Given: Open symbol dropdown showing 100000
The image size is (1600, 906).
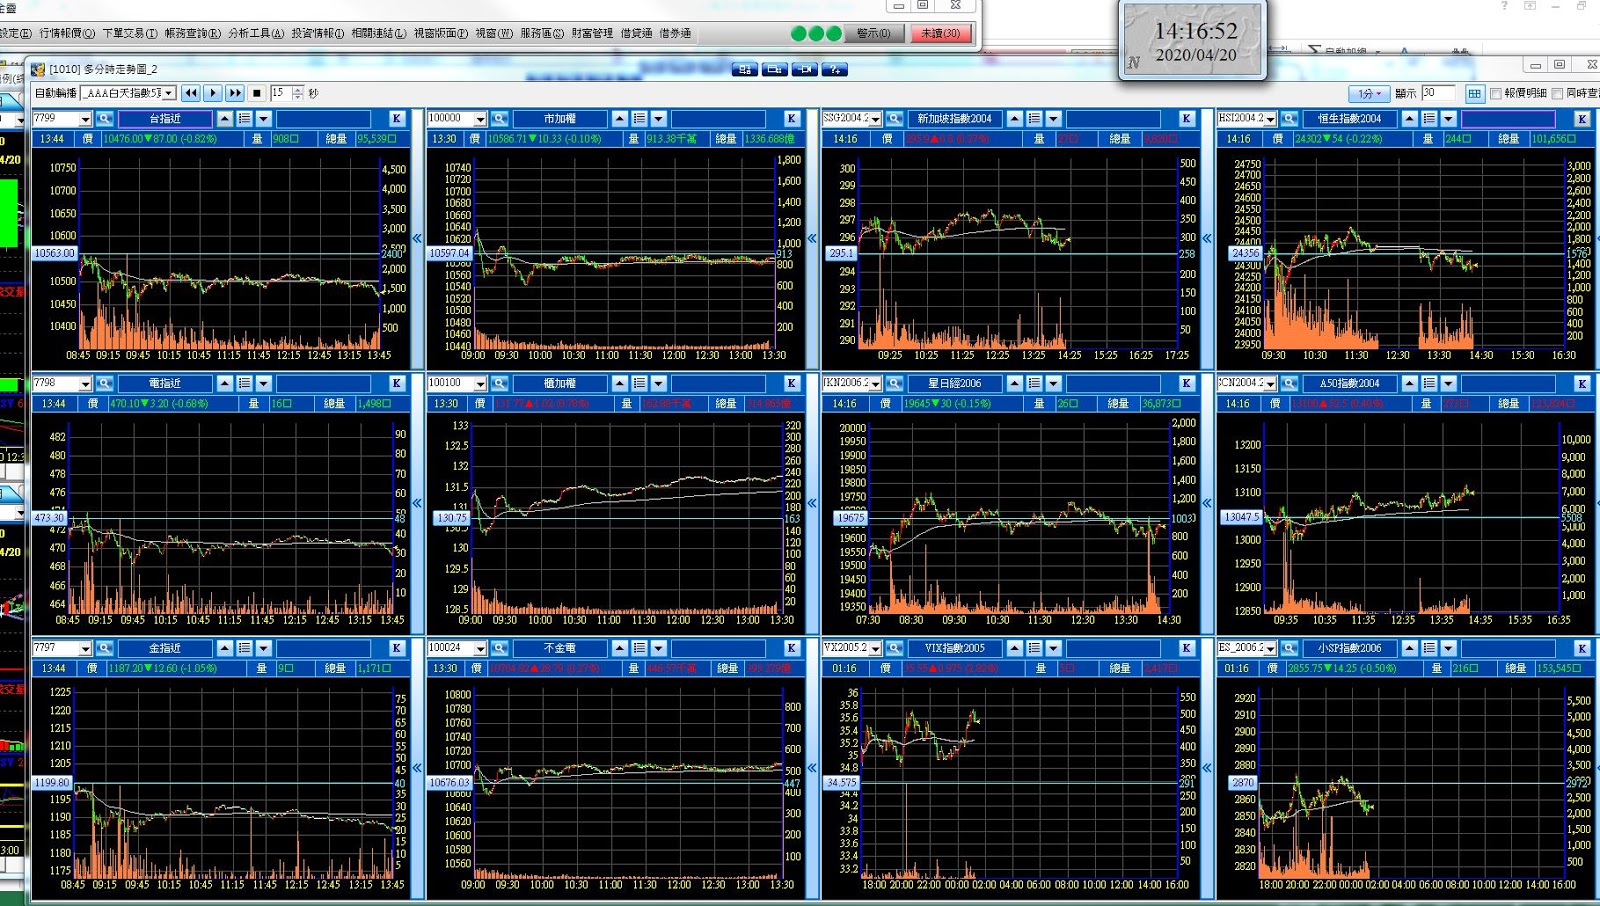Looking at the screenshot, I should [480, 119].
